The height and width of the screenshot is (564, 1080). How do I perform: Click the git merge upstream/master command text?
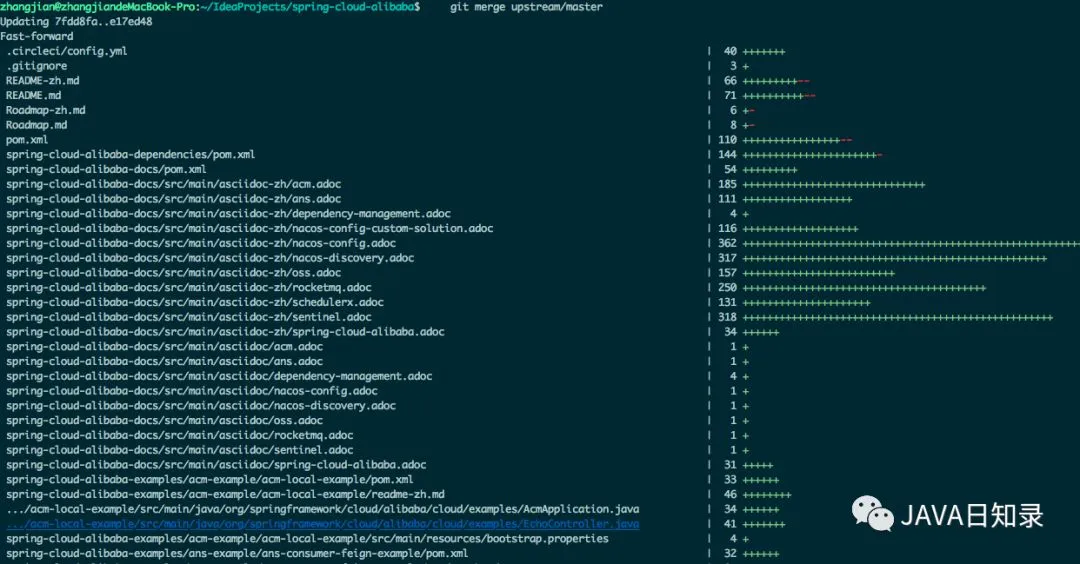tap(526, 7)
